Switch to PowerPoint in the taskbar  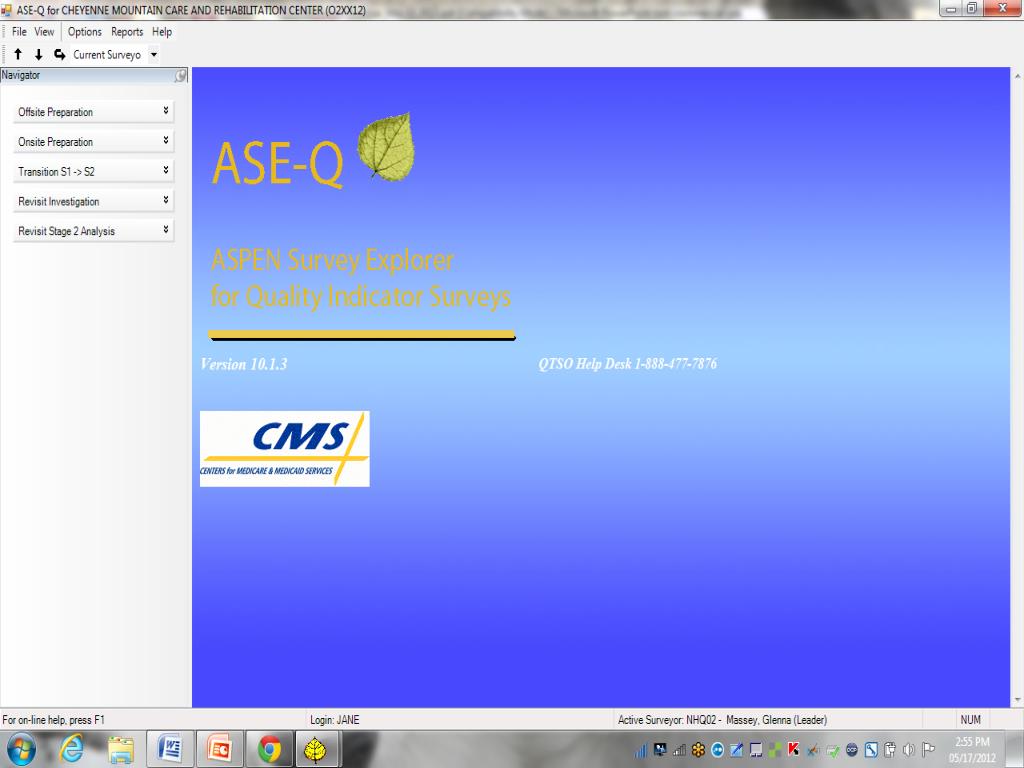tap(220, 749)
